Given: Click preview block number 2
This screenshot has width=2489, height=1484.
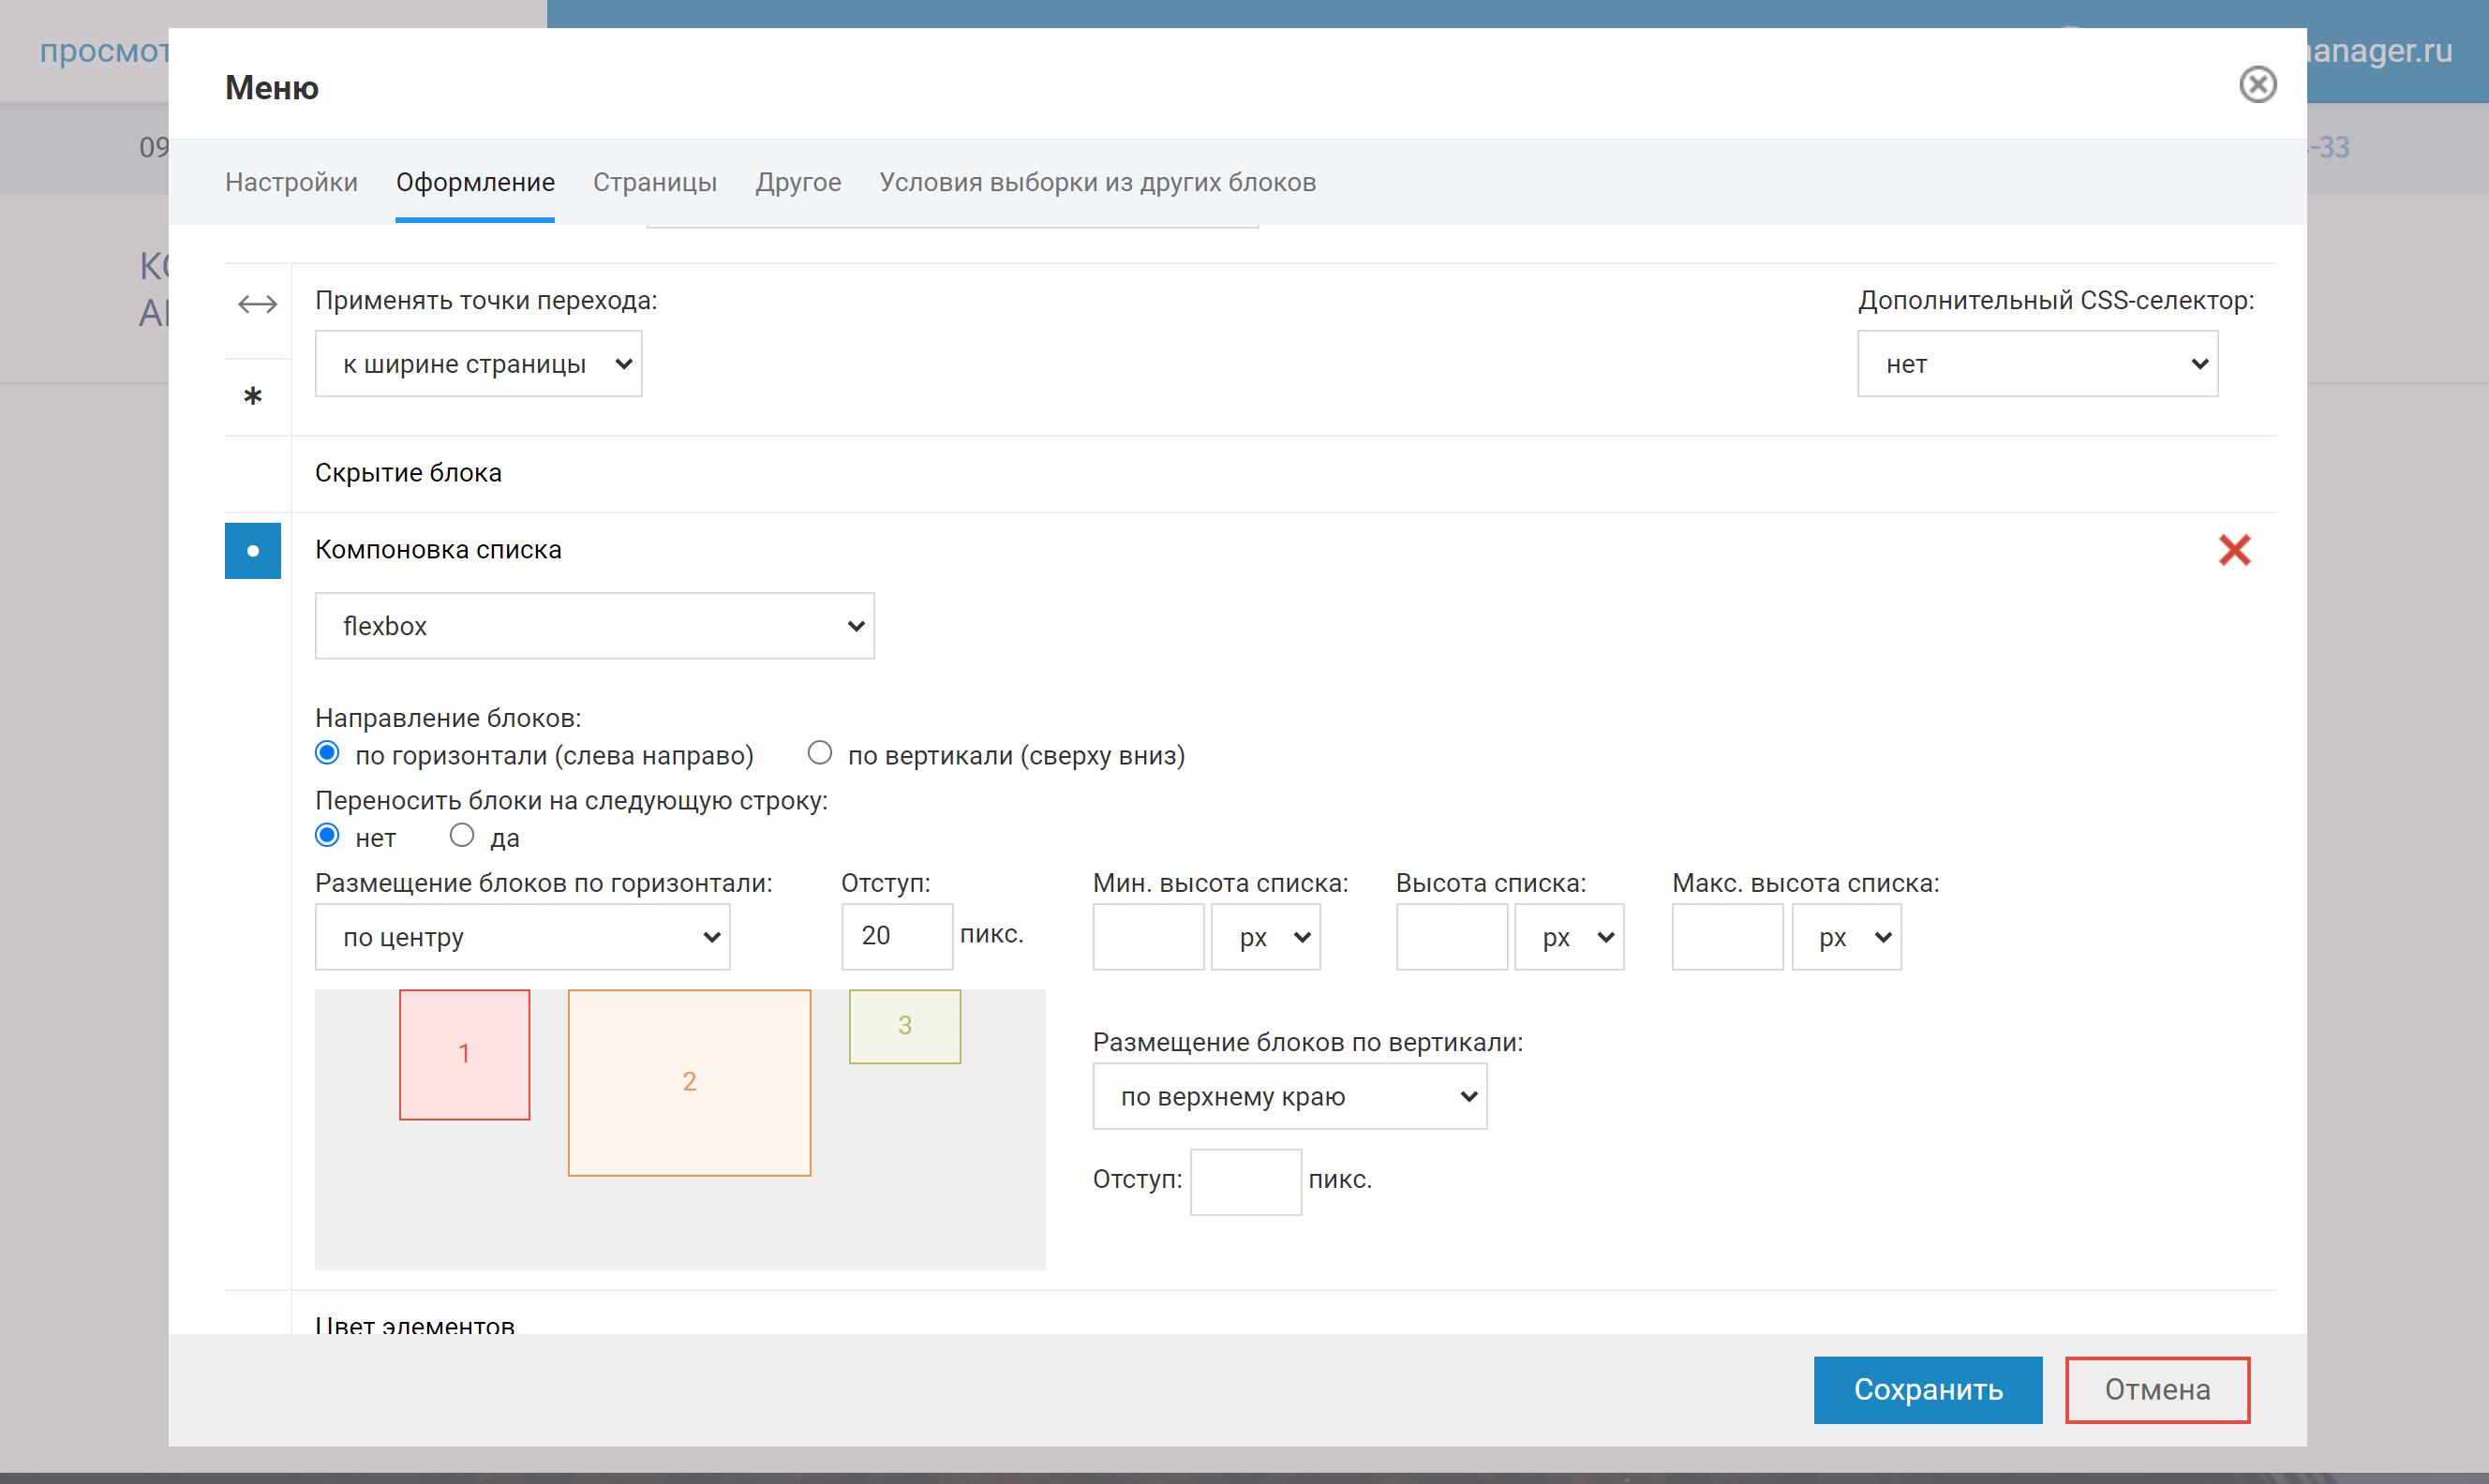Looking at the screenshot, I should (x=689, y=1082).
